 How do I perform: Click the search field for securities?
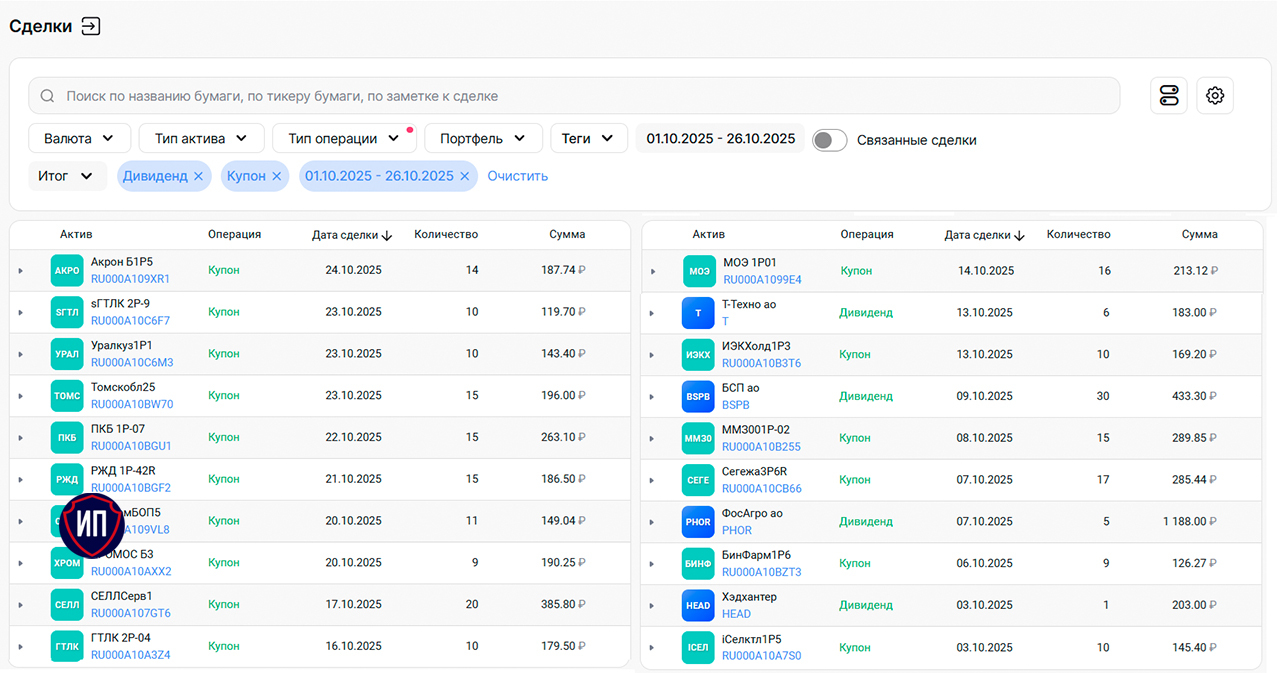click(x=573, y=96)
